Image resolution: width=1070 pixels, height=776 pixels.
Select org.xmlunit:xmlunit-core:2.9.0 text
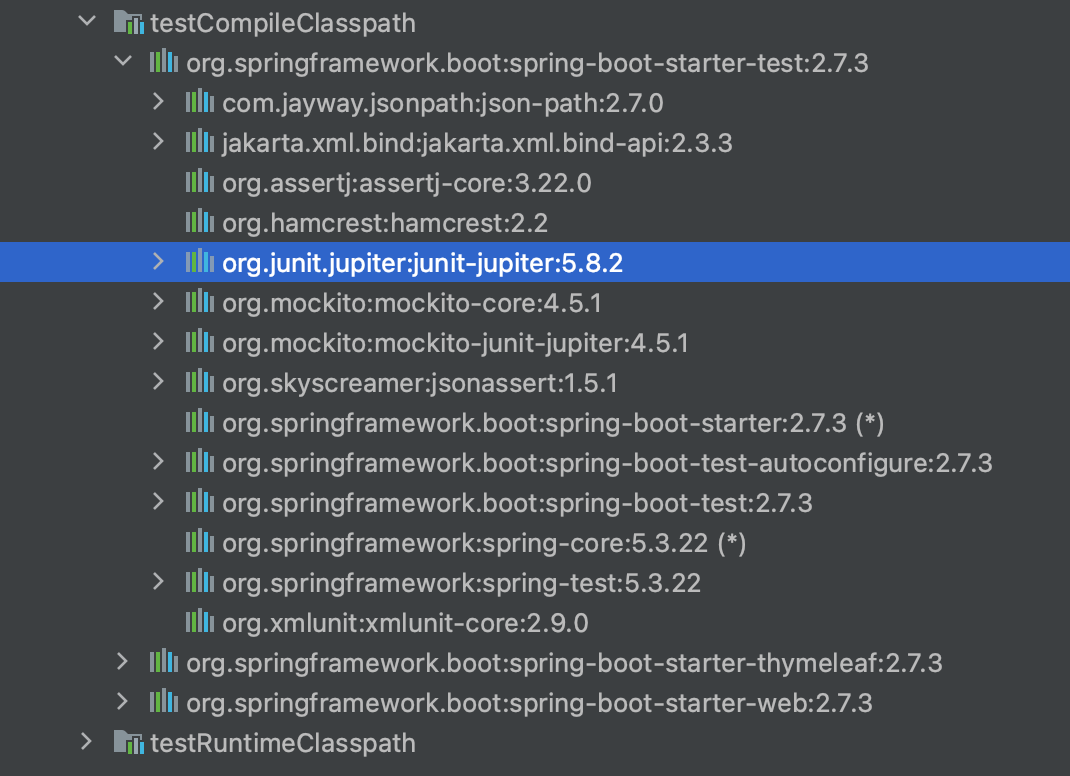pyautogui.click(x=405, y=623)
